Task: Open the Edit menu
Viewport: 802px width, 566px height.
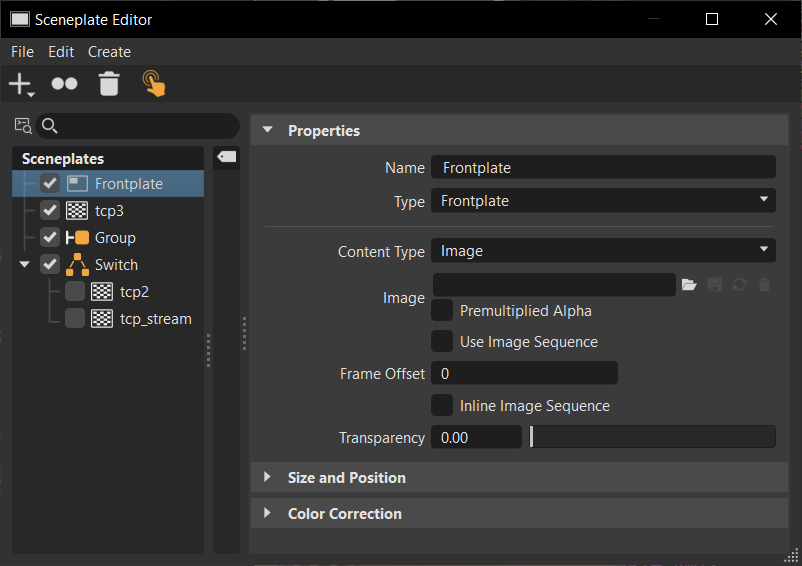Action: (x=61, y=52)
